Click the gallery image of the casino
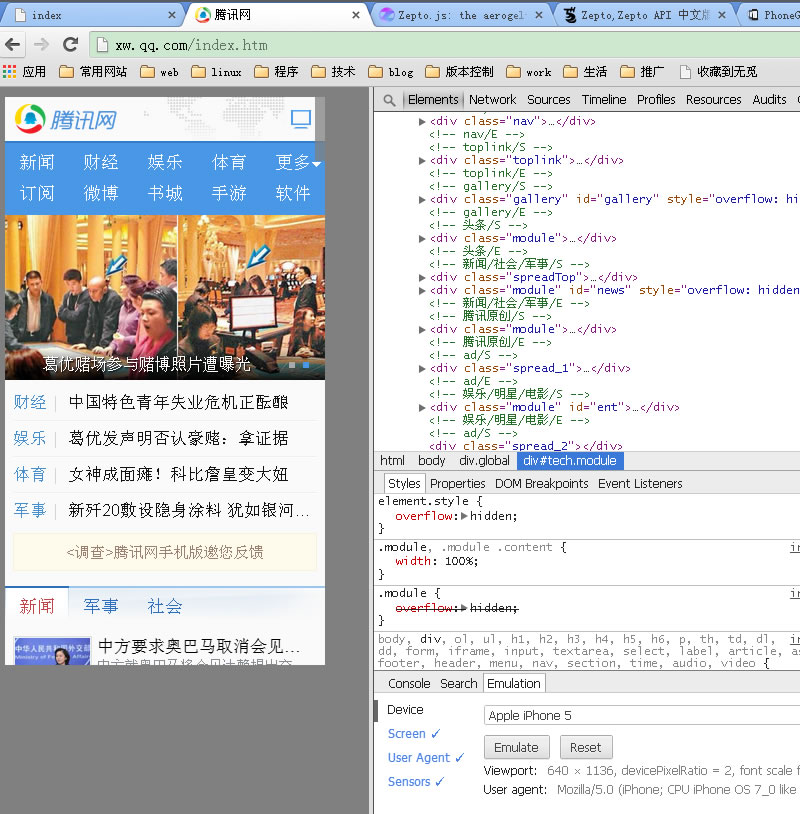800x814 pixels. 165,296
